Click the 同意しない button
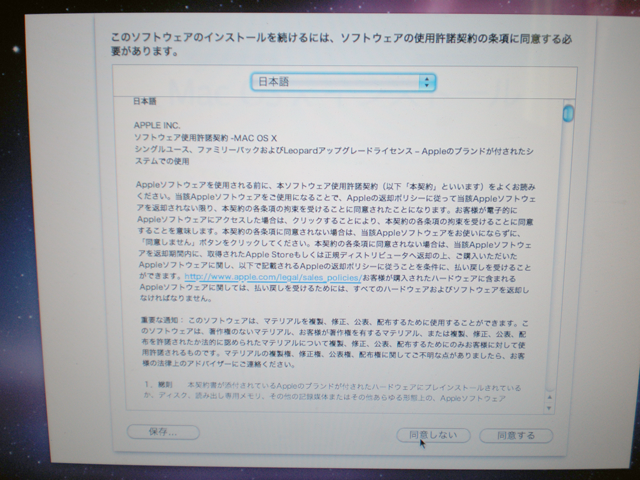The image size is (640, 480). [433, 435]
